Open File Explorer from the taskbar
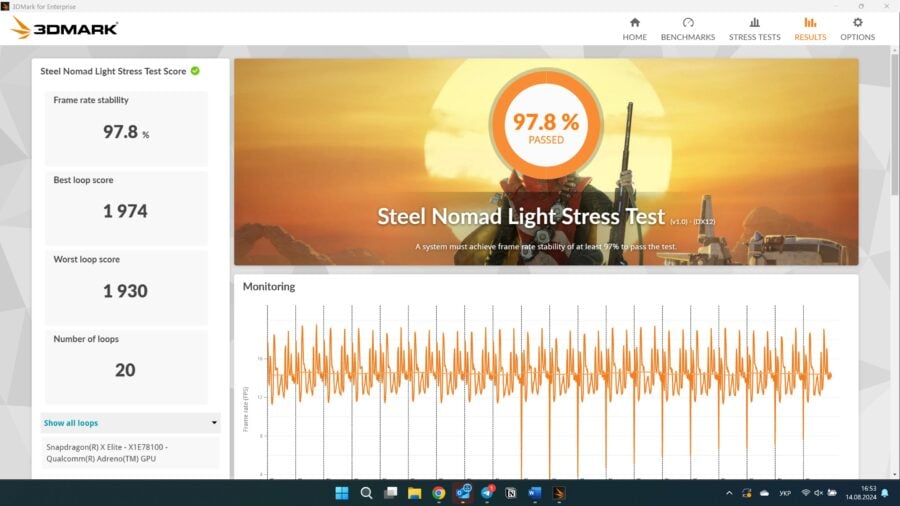The height and width of the screenshot is (506, 900). click(414, 493)
